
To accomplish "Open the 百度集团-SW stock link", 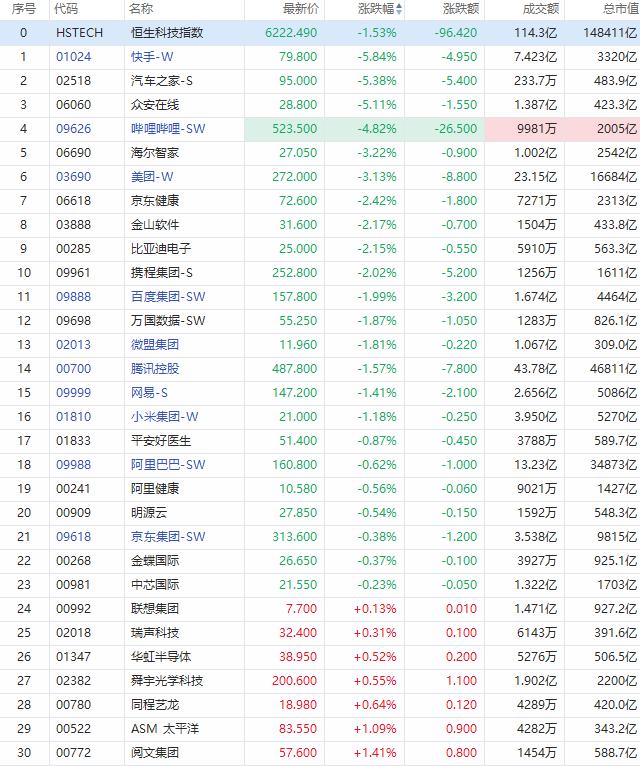I will (x=168, y=297).
